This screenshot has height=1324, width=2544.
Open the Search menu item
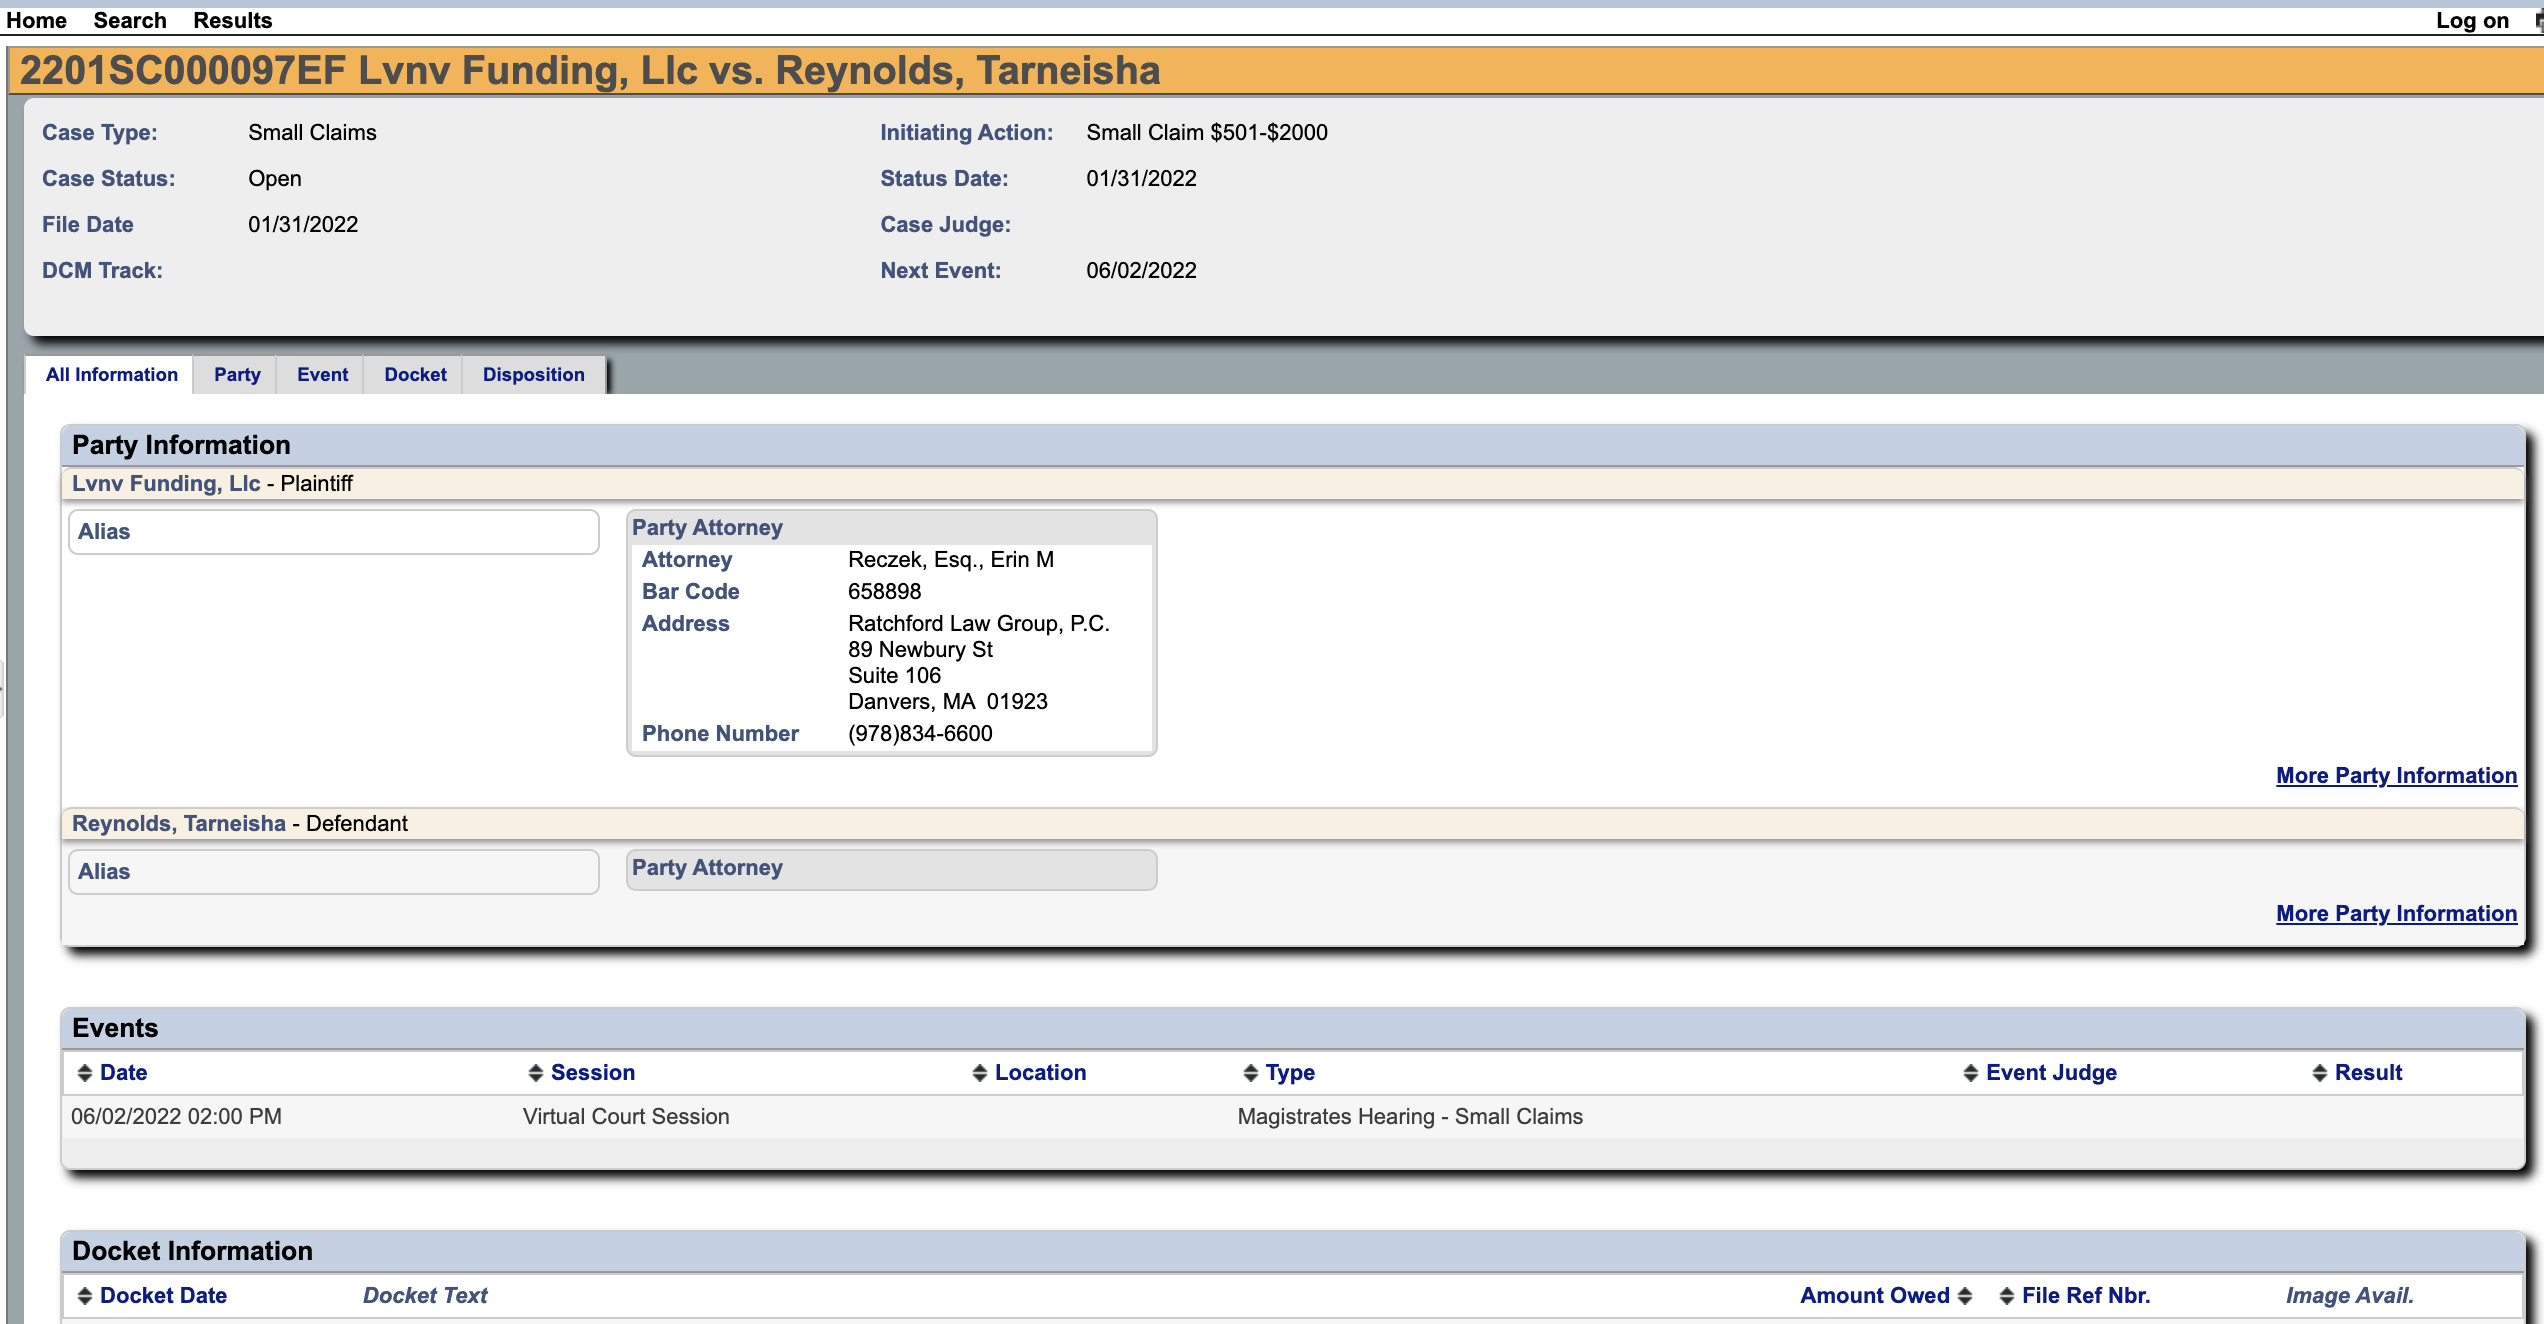coord(130,20)
